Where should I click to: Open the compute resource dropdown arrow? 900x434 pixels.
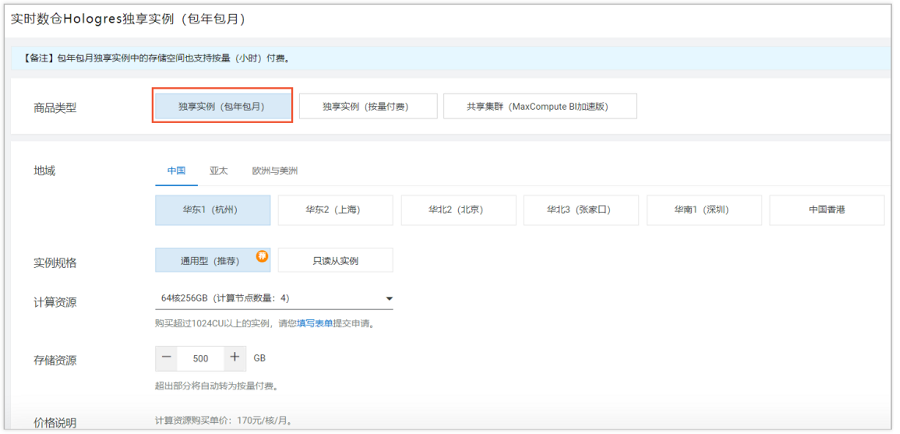(389, 299)
